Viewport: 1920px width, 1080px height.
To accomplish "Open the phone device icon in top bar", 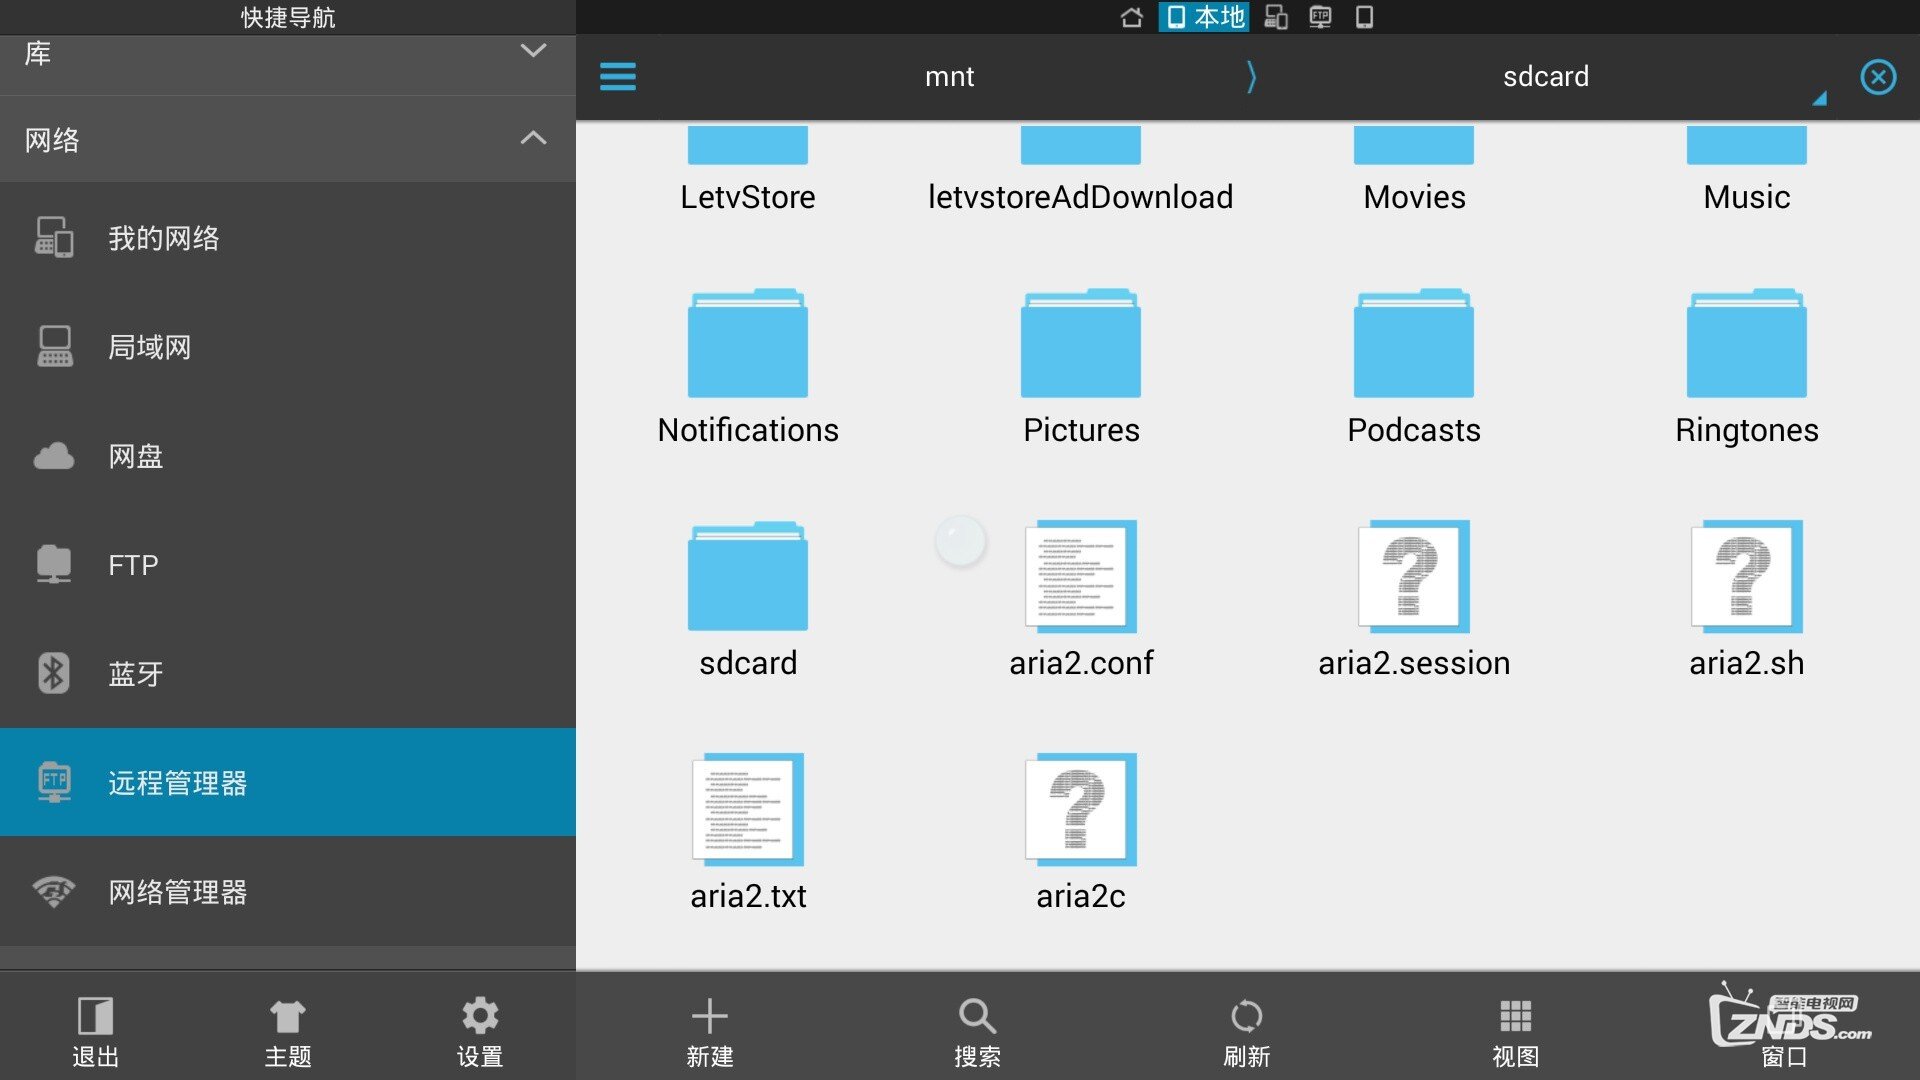I will coord(1364,17).
